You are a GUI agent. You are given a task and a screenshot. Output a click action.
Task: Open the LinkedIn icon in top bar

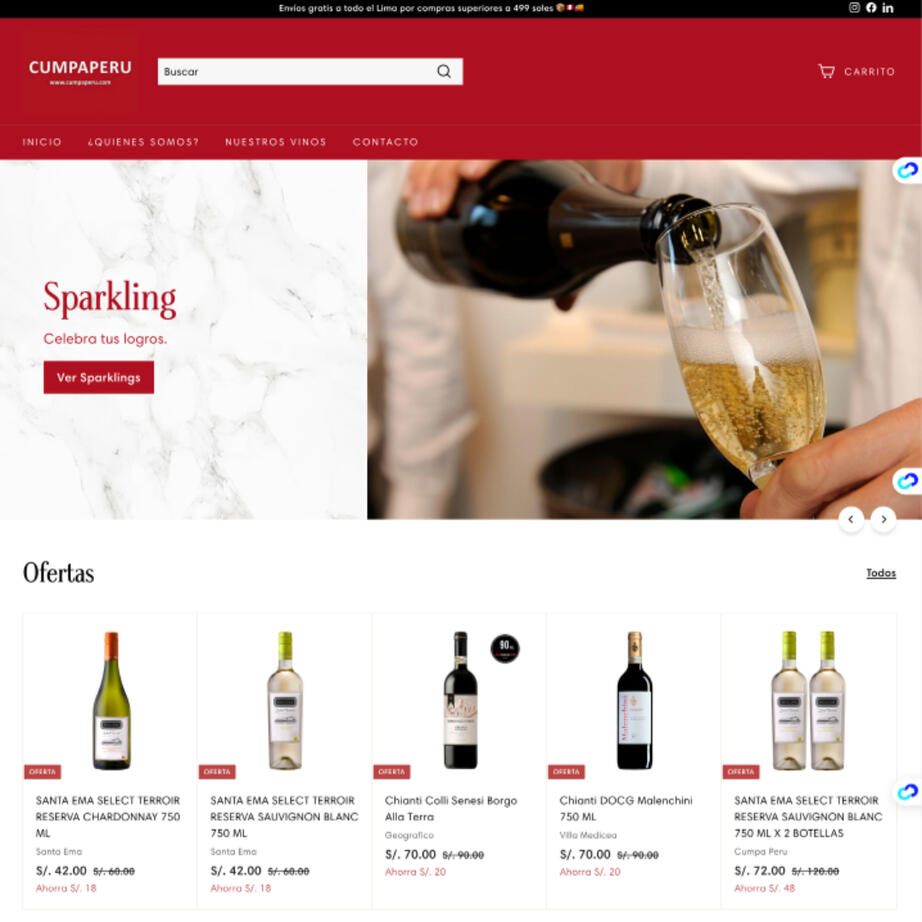888,8
